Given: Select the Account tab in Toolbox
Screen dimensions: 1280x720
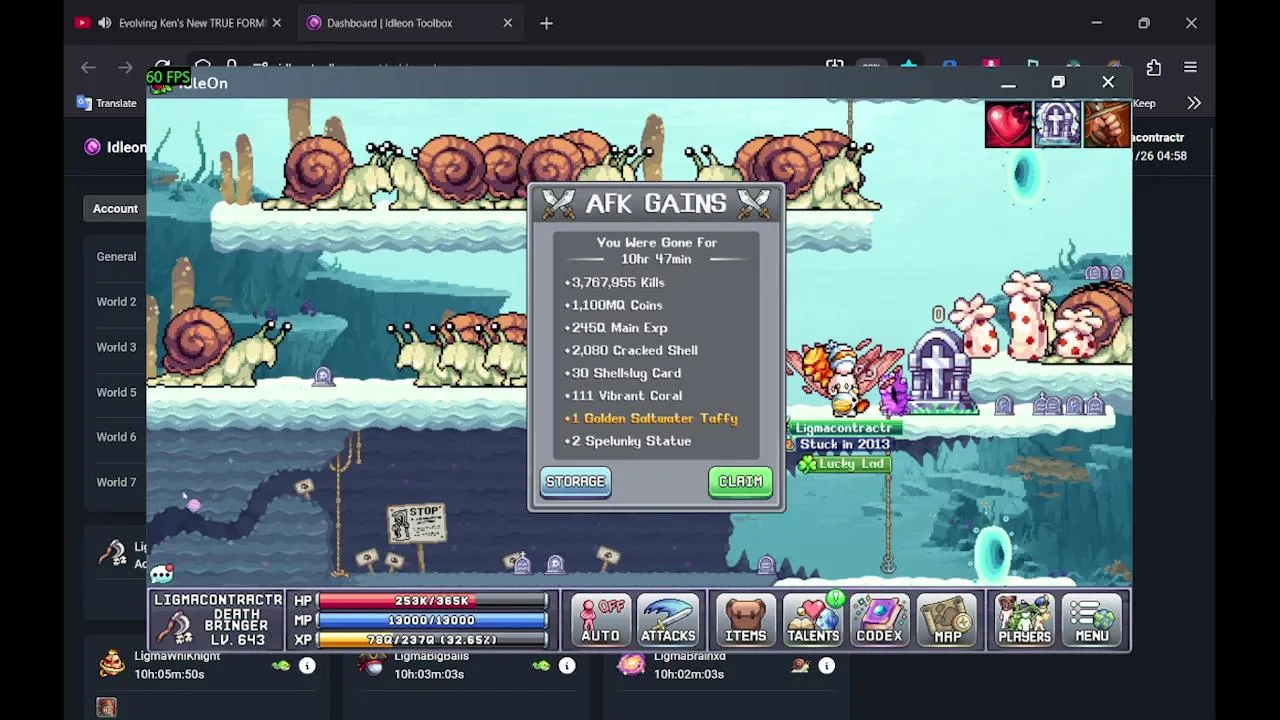Looking at the screenshot, I should tap(115, 209).
